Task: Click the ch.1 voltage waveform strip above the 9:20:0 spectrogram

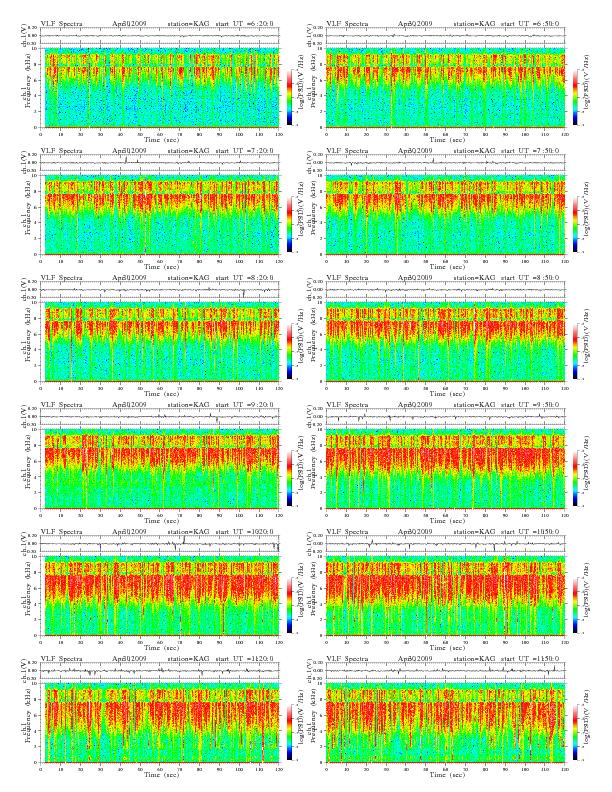Action: coord(160,416)
